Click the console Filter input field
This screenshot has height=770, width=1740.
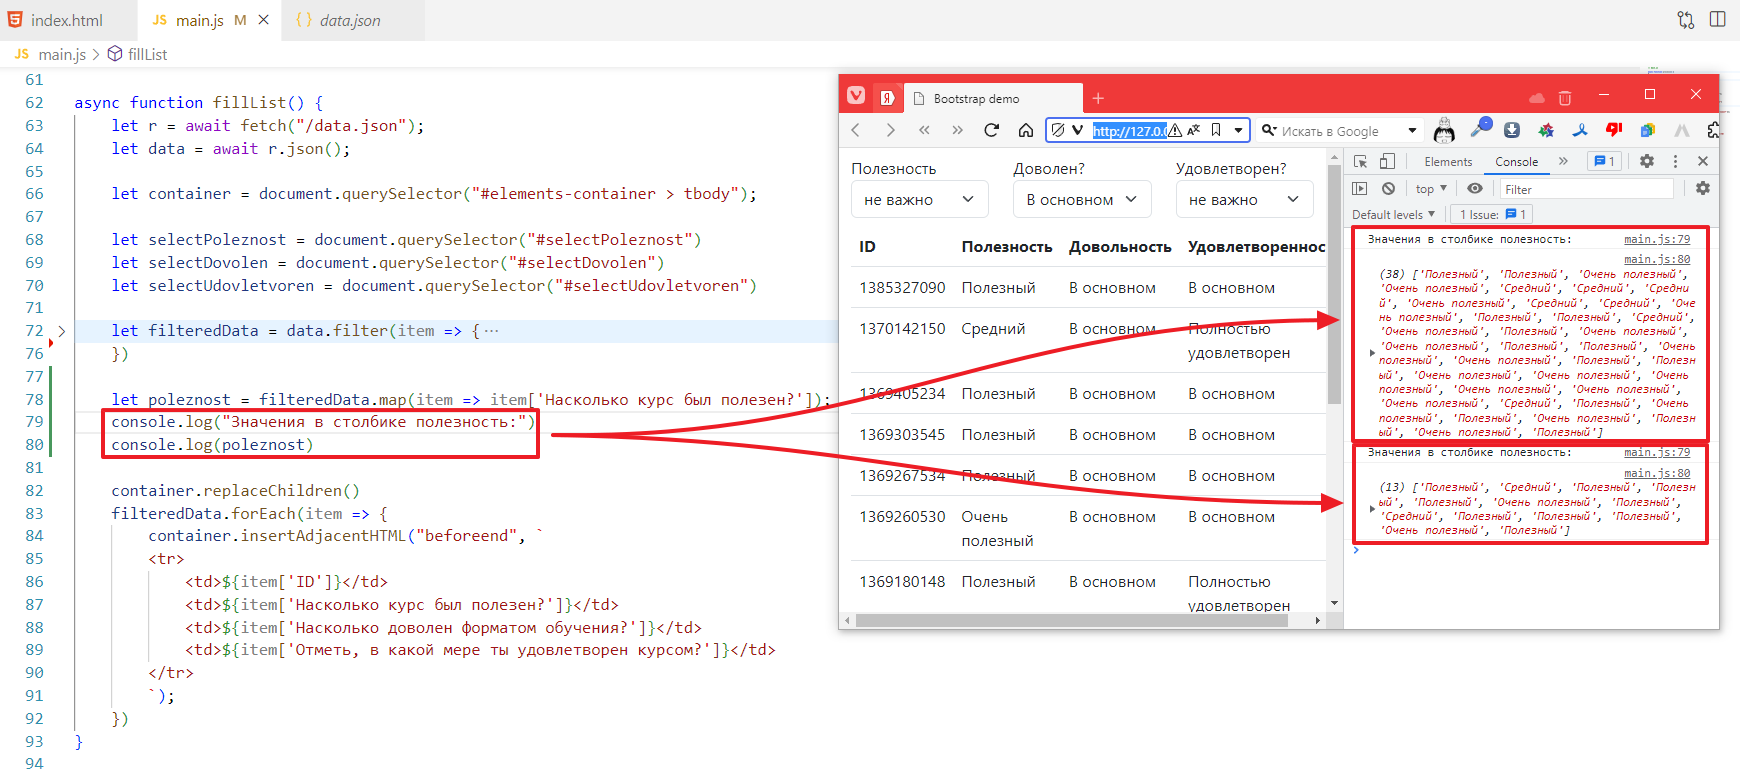pyautogui.click(x=1584, y=189)
